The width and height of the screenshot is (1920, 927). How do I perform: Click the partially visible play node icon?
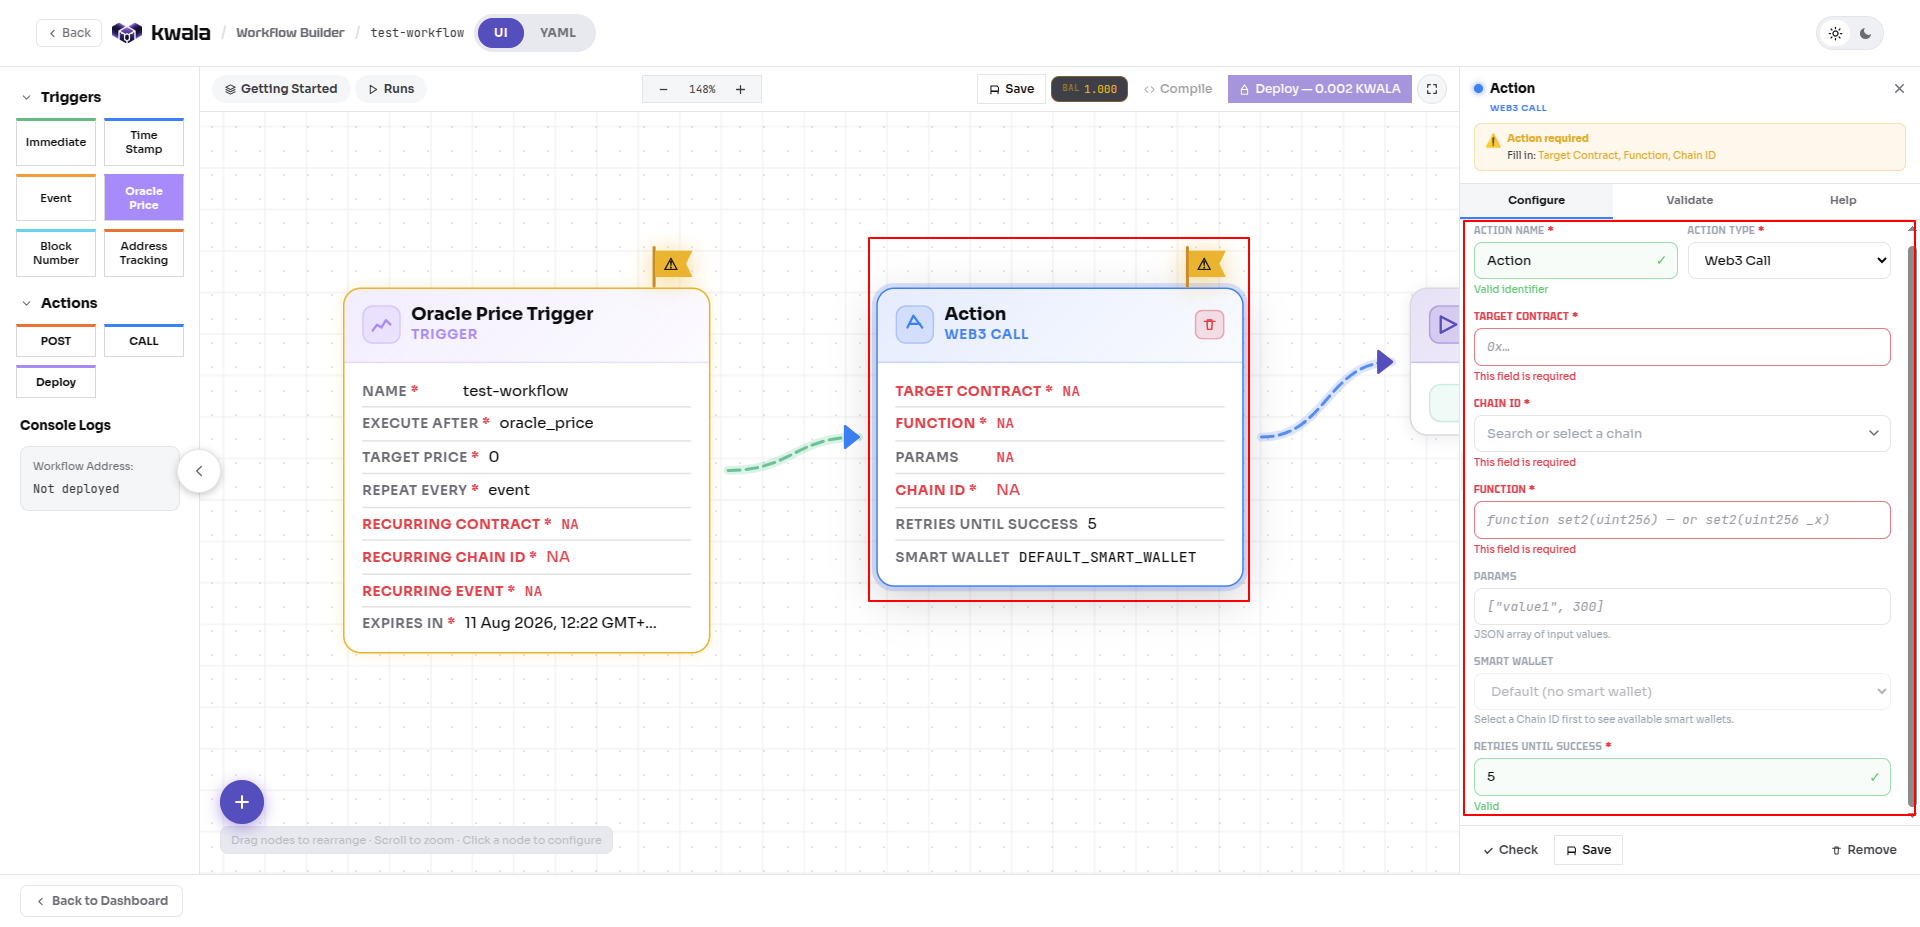[1446, 324]
